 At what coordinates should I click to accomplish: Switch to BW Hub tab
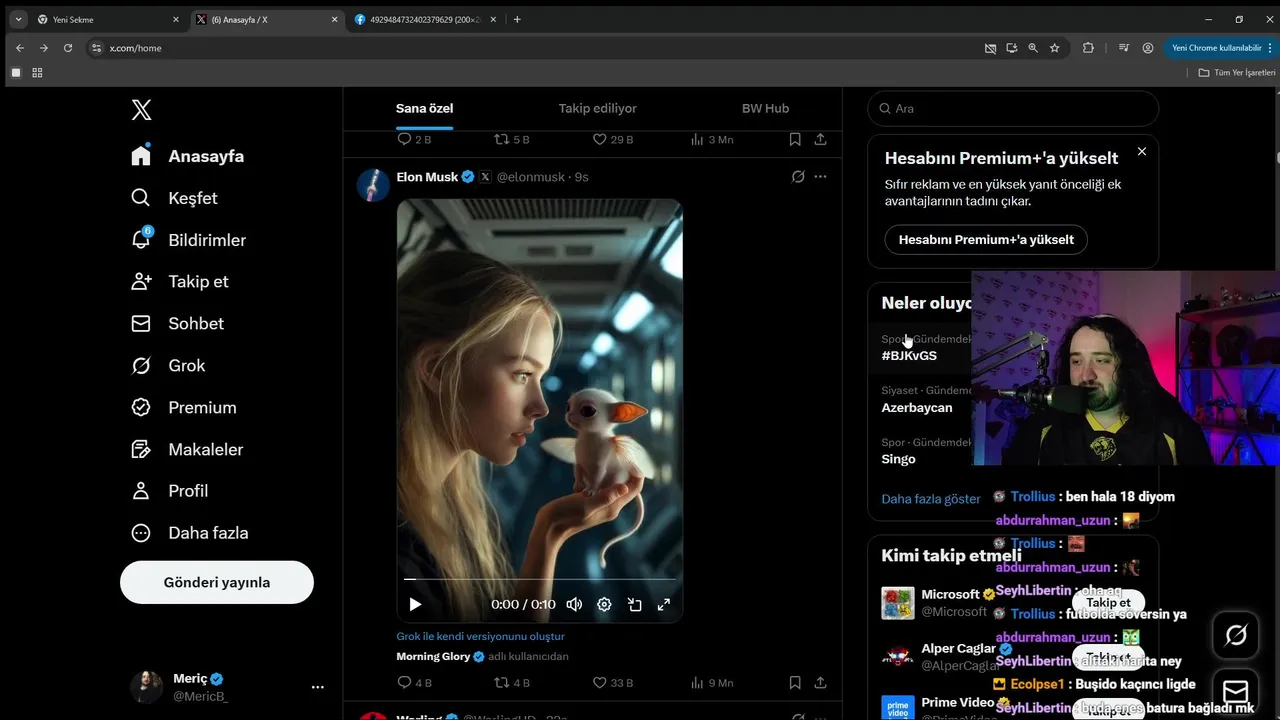click(765, 108)
